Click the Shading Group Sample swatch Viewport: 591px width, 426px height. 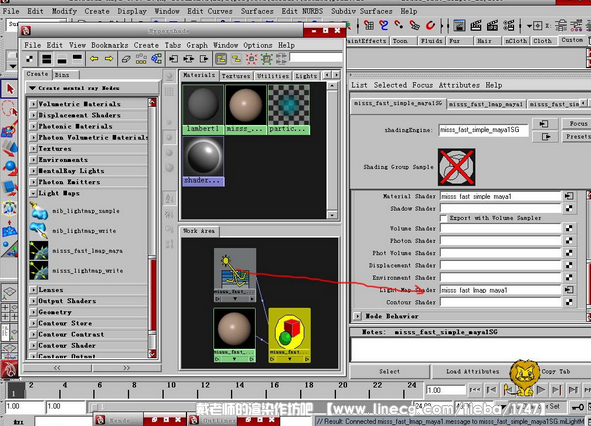(x=456, y=167)
